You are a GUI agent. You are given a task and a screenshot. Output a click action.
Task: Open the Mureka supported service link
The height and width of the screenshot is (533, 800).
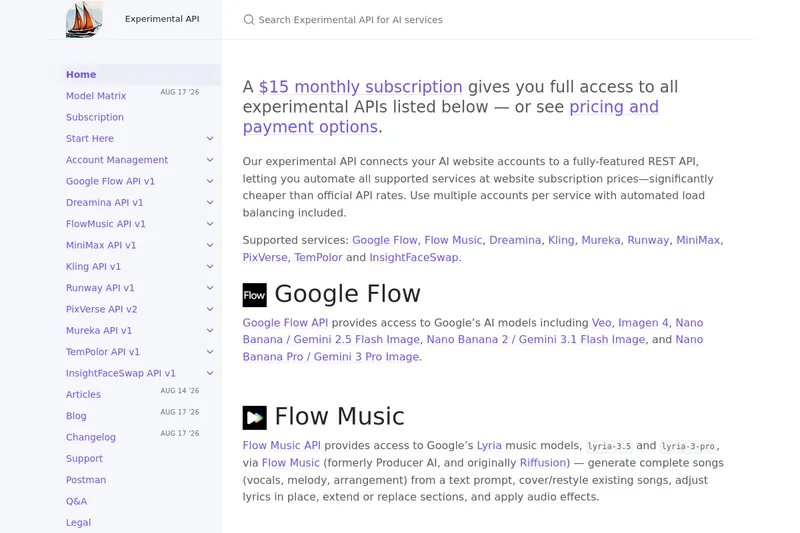pos(601,240)
